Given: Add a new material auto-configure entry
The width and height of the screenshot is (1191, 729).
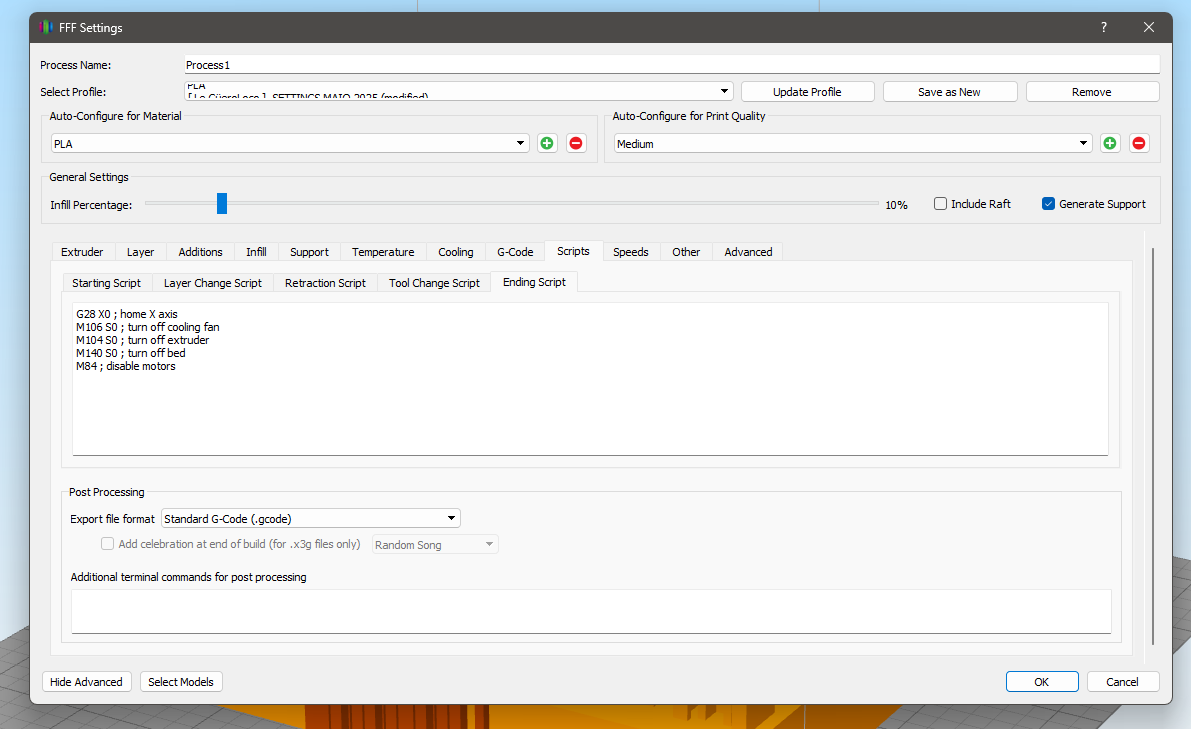Looking at the screenshot, I should coord(547,144).
